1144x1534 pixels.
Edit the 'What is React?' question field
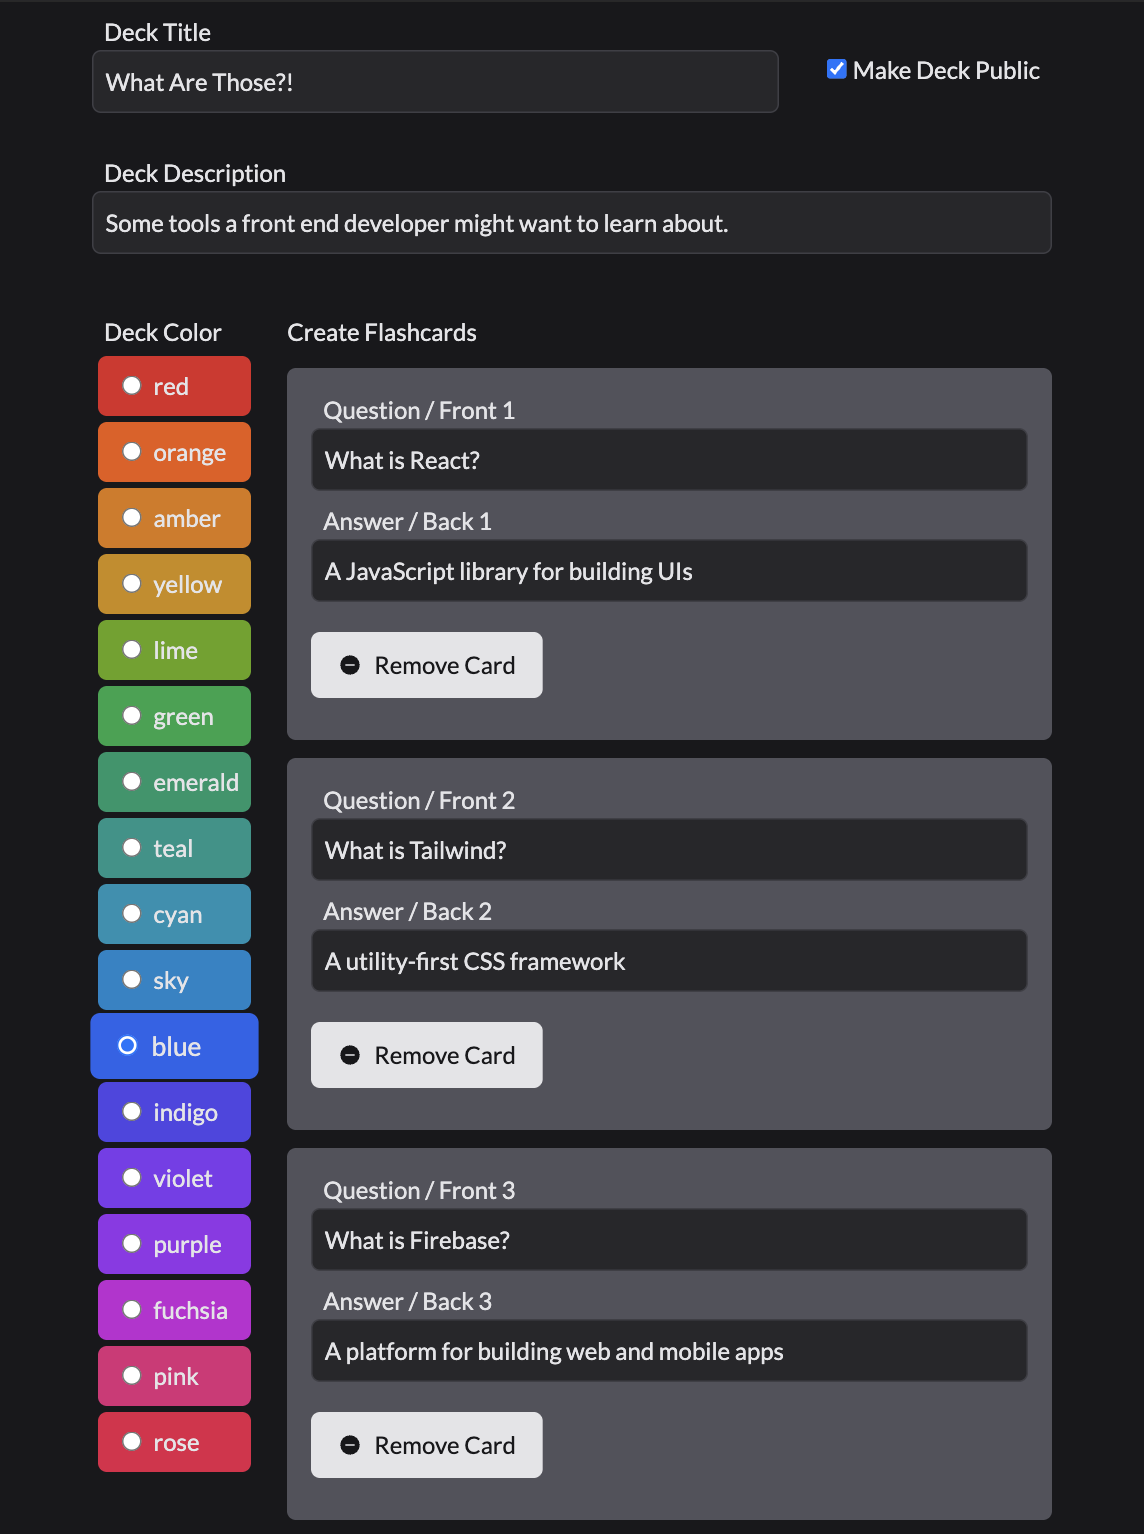click(669, 460)
